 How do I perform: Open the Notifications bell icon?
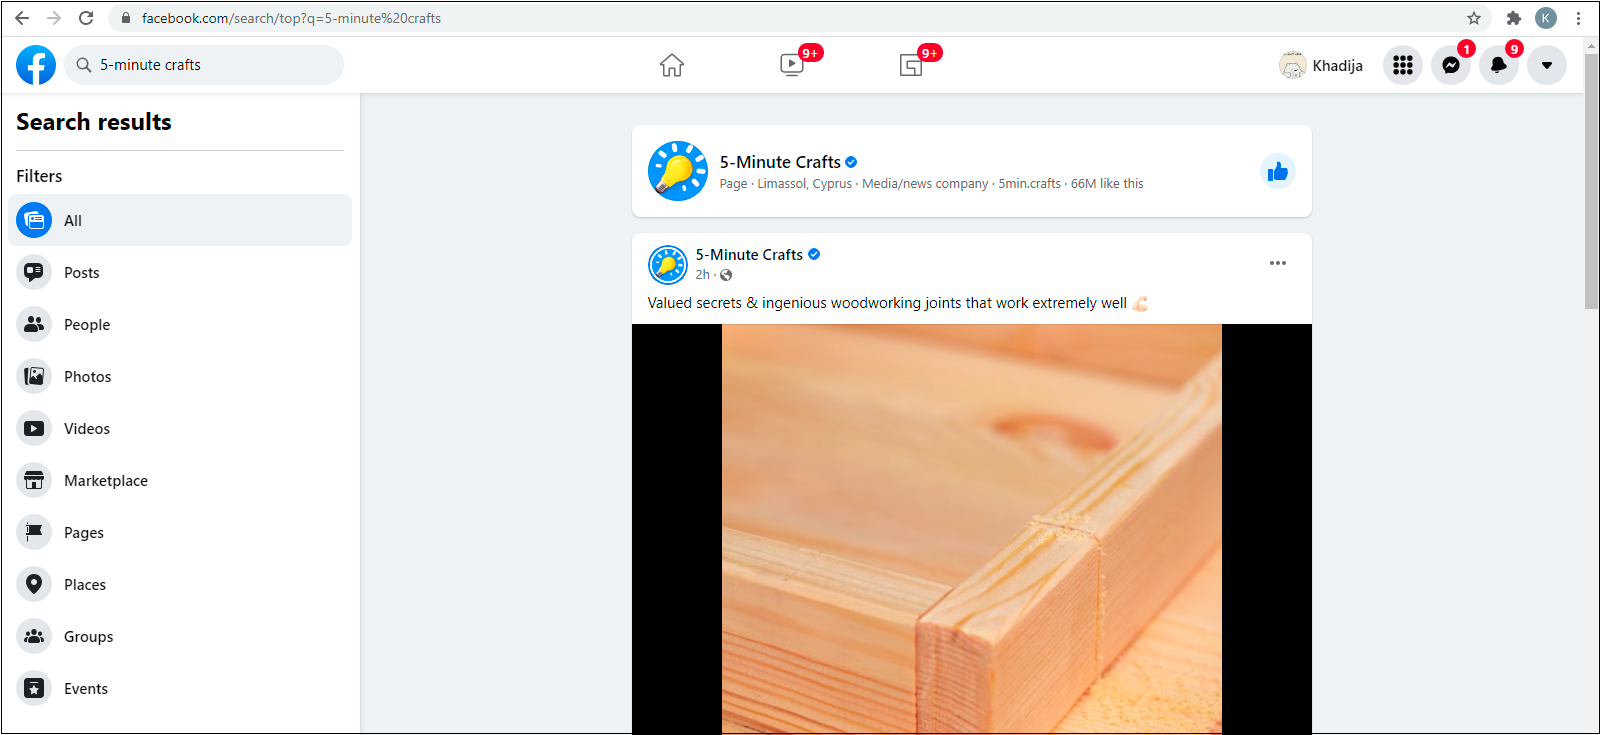tap(1499, 65)
